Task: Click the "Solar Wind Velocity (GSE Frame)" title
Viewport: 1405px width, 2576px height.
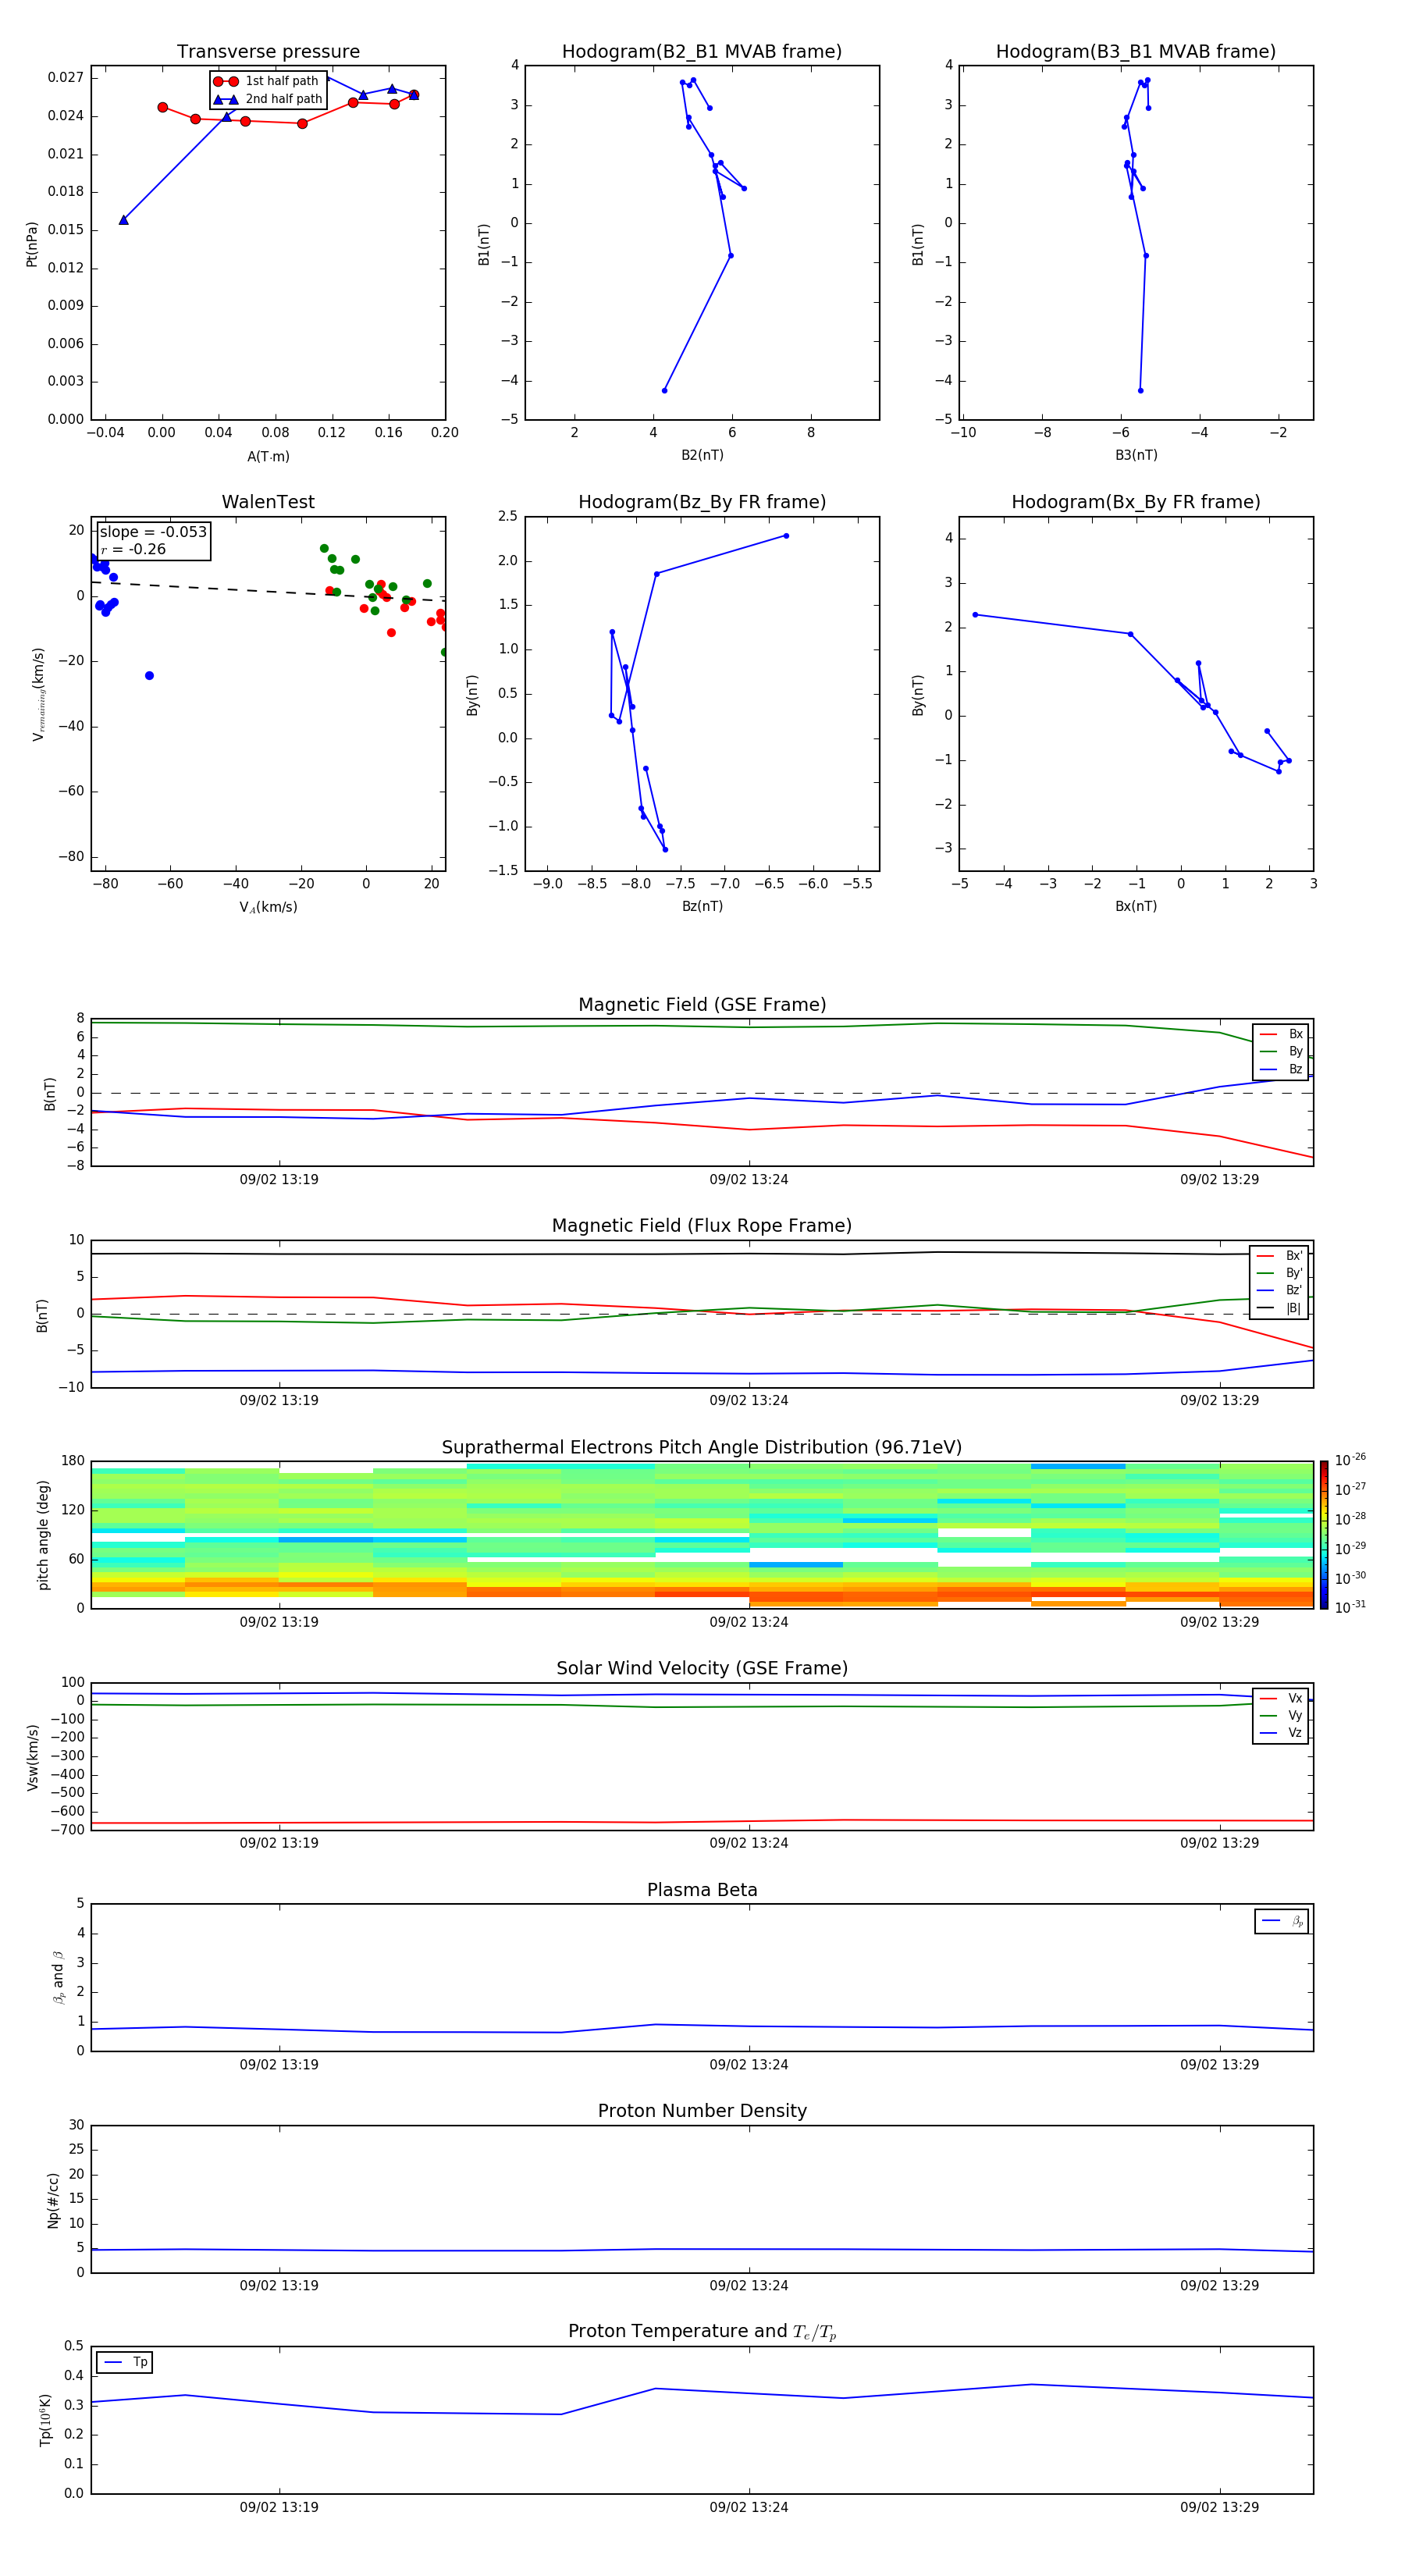Action: click(702, 1668)
